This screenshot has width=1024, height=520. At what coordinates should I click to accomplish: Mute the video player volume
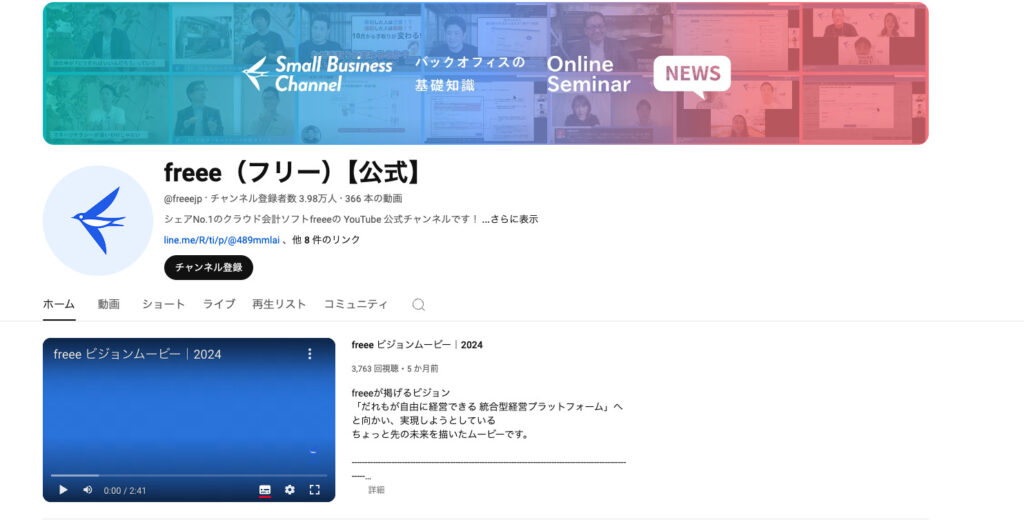(x=88, y=489)
